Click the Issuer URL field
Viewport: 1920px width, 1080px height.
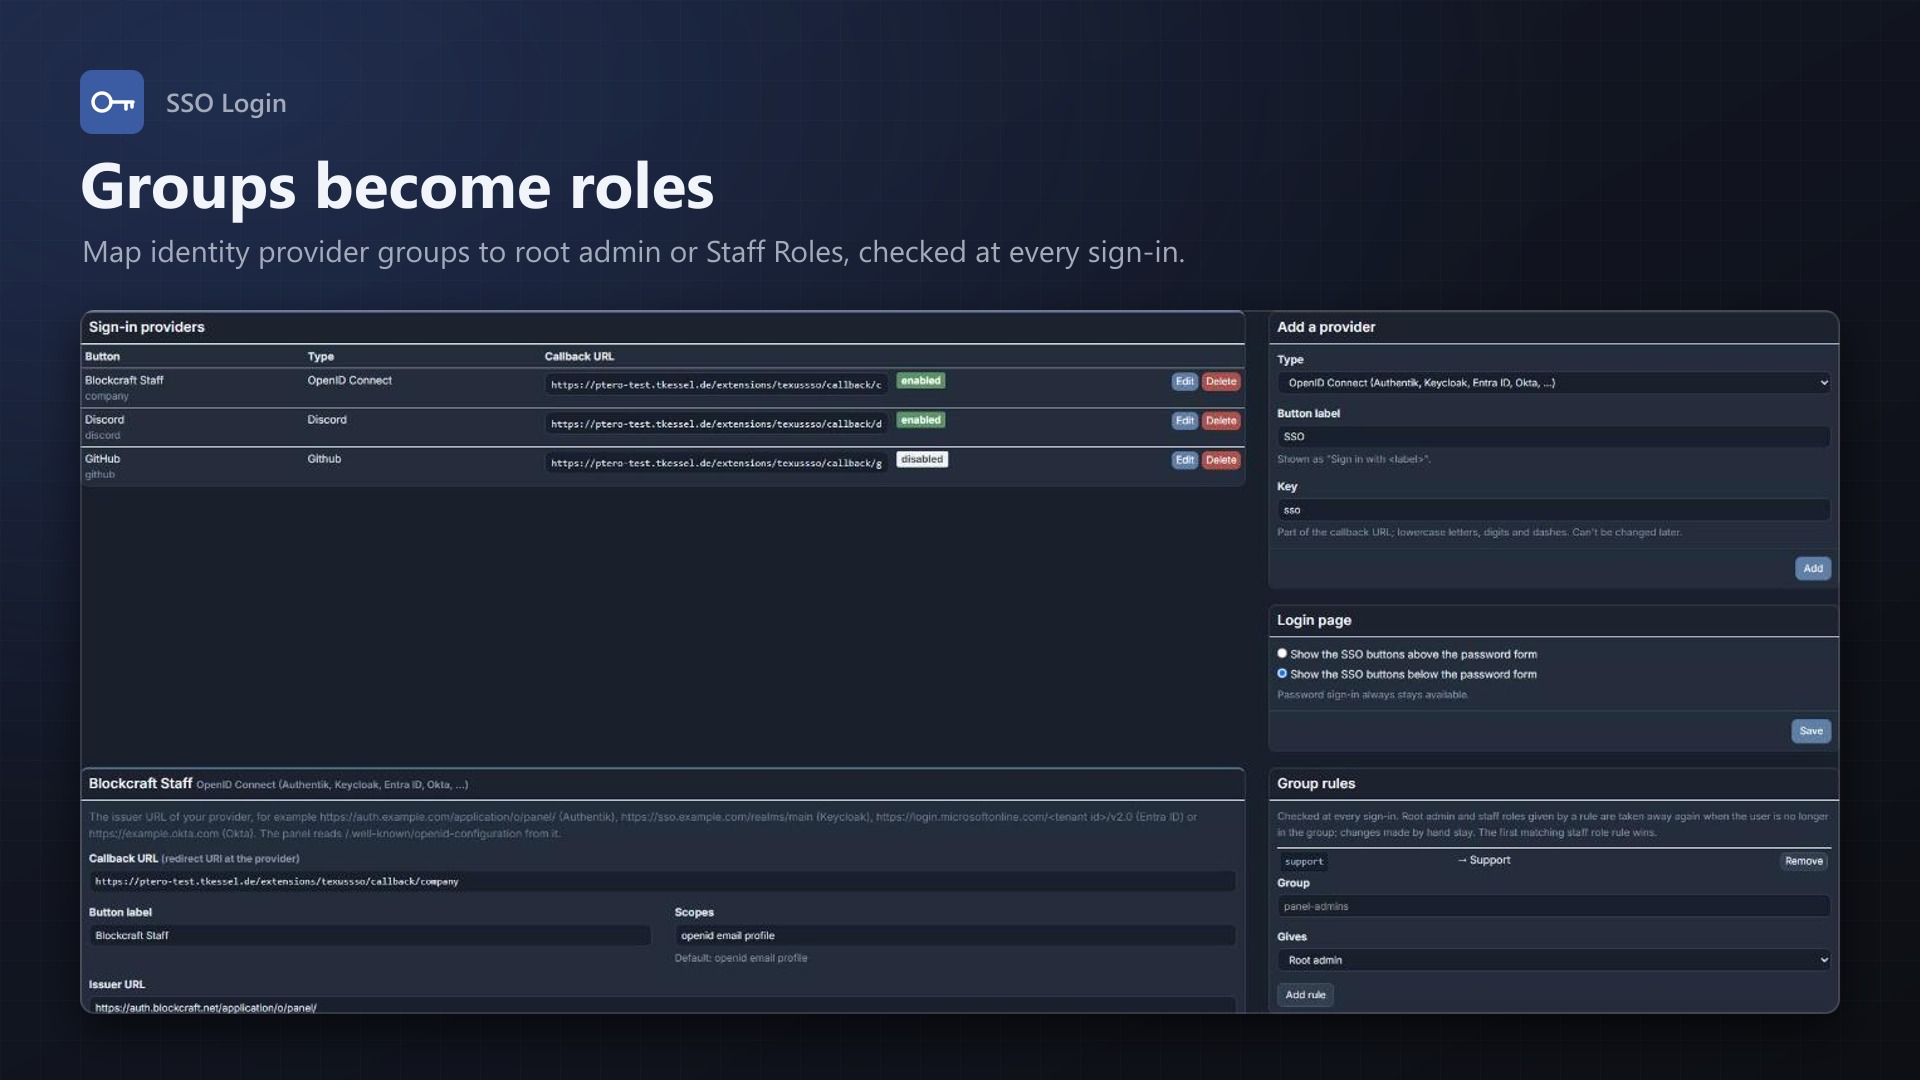[662, 1006]
